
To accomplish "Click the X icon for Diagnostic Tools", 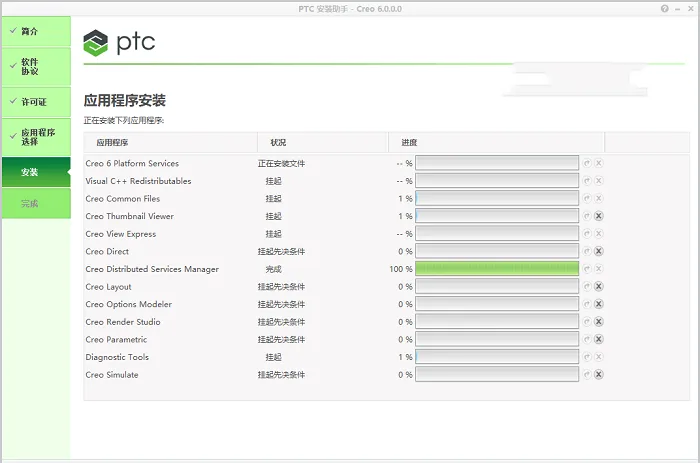I will click(599, 357).
